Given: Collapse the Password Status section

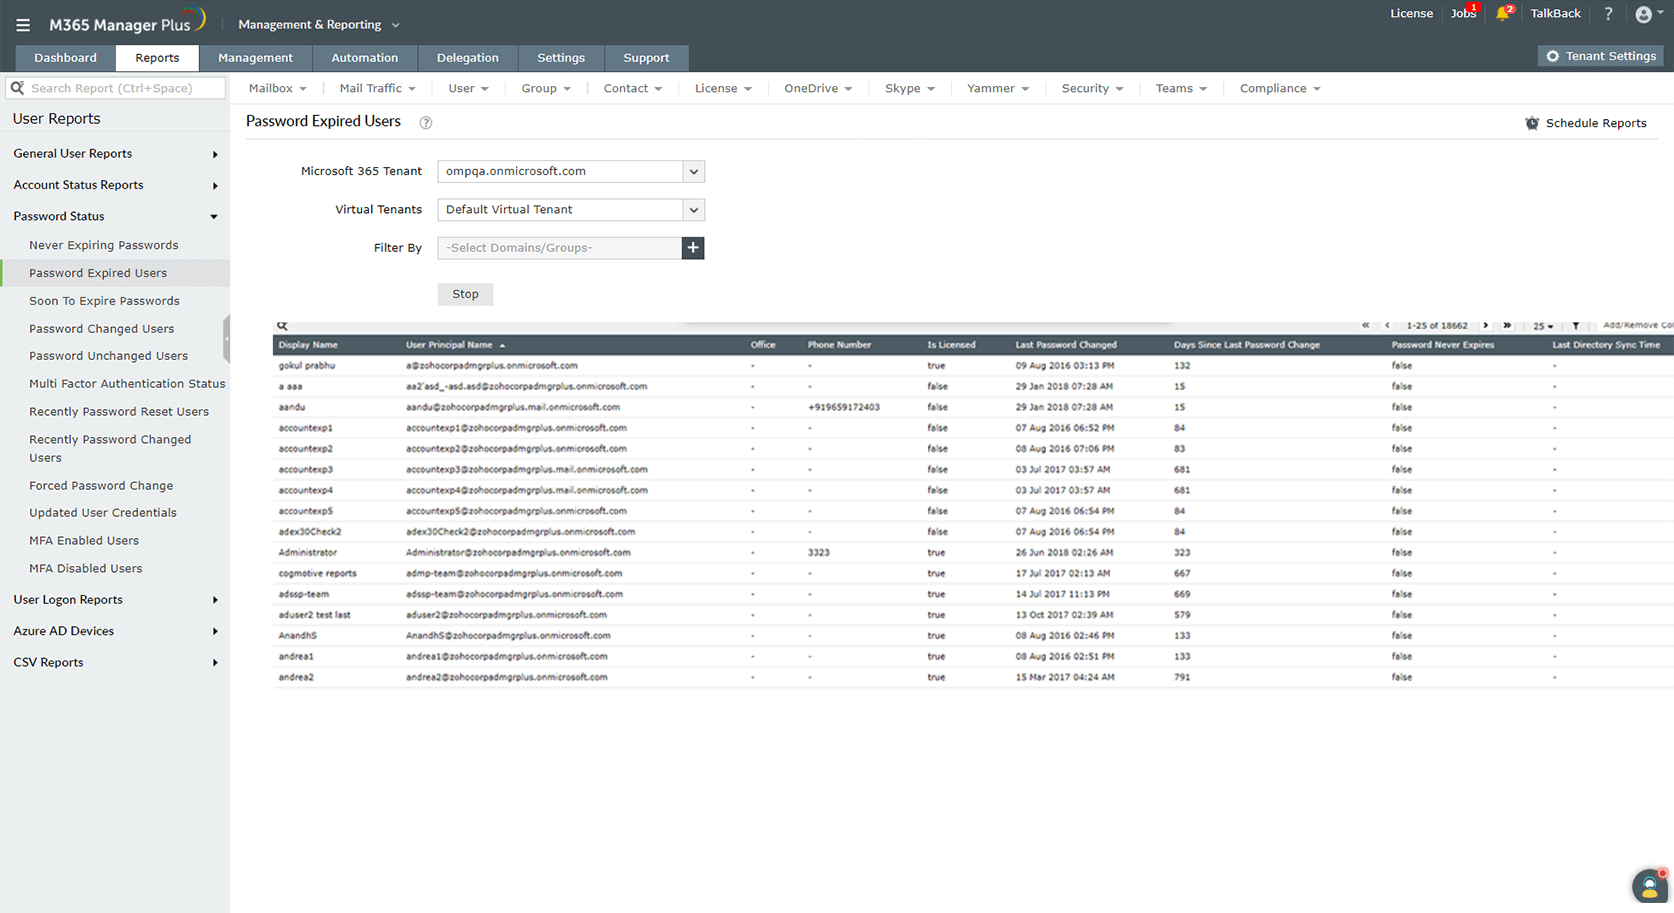Looking at the screenshot, I should point(115,216).
